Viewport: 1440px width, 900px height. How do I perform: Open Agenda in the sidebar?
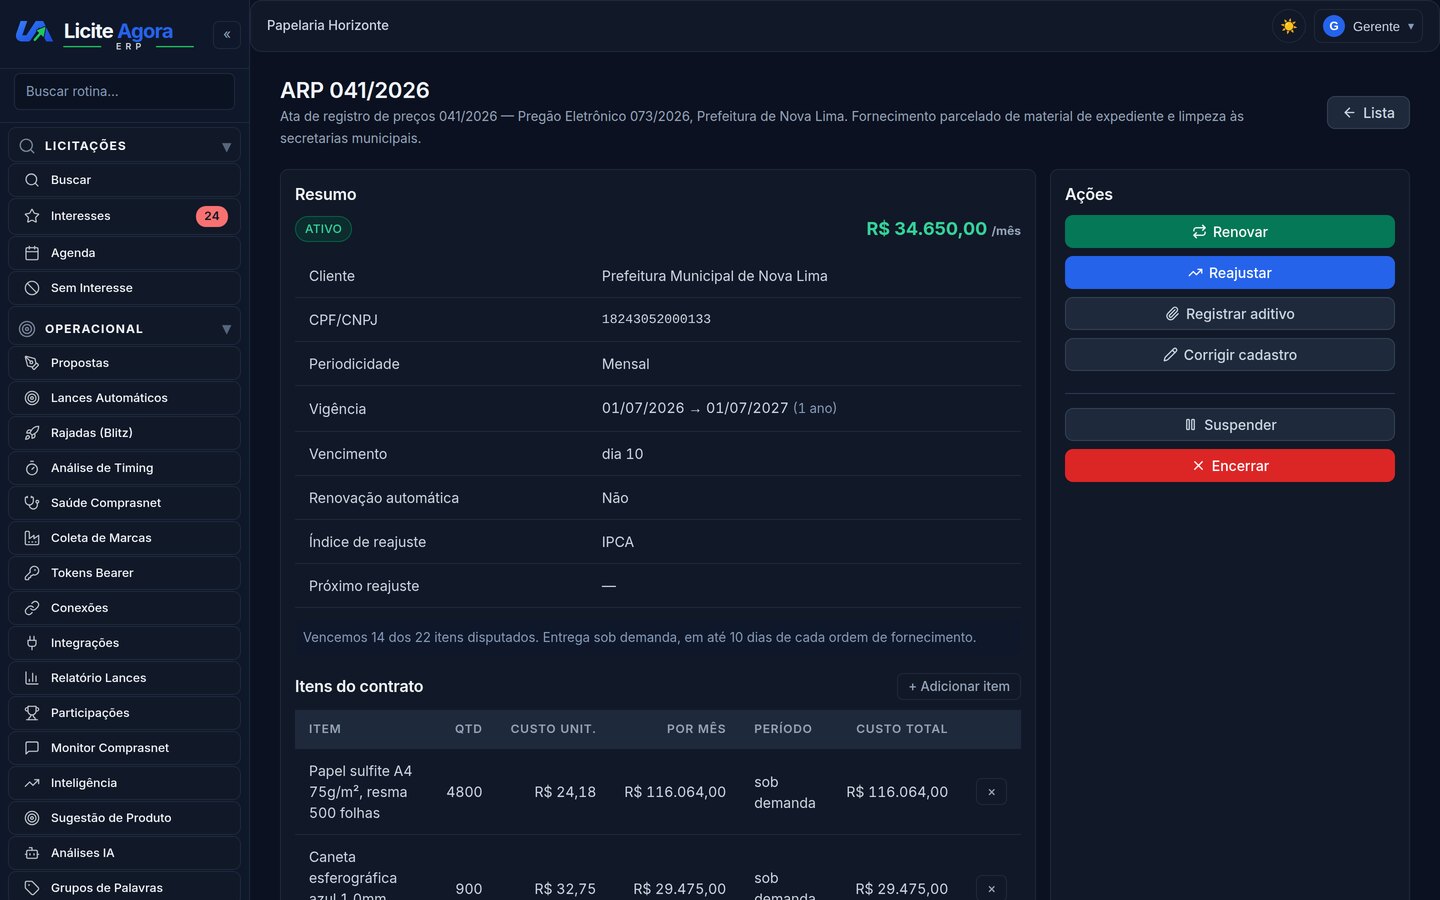click(x=124, y=253)
